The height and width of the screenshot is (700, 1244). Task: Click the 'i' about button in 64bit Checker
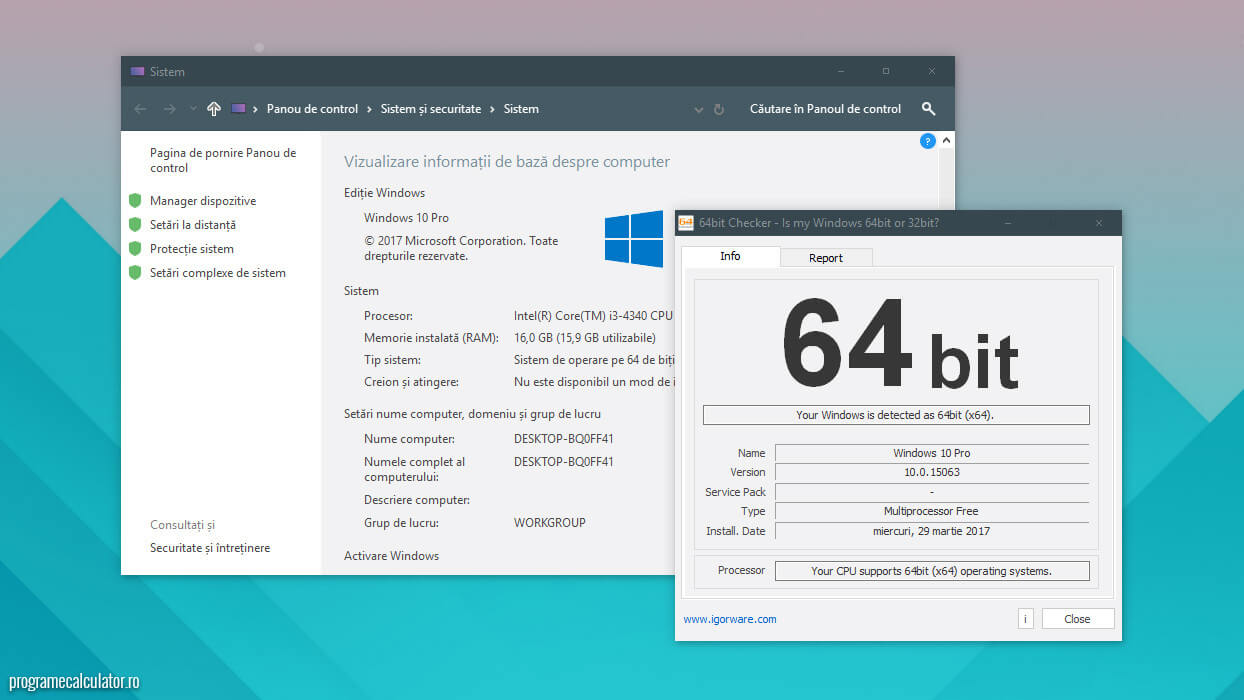(x=1025, y=619)
